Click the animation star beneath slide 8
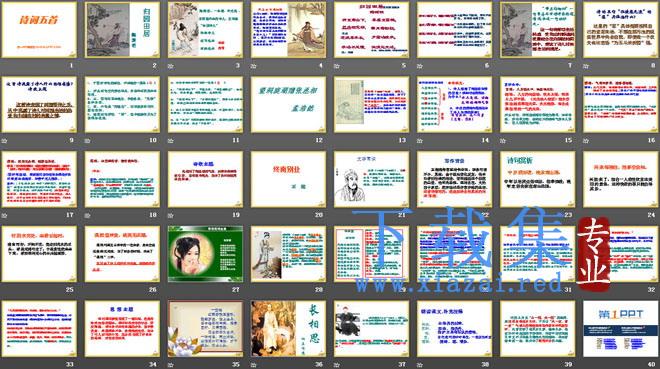Screen dimensions: 660x369 point(587,66)
